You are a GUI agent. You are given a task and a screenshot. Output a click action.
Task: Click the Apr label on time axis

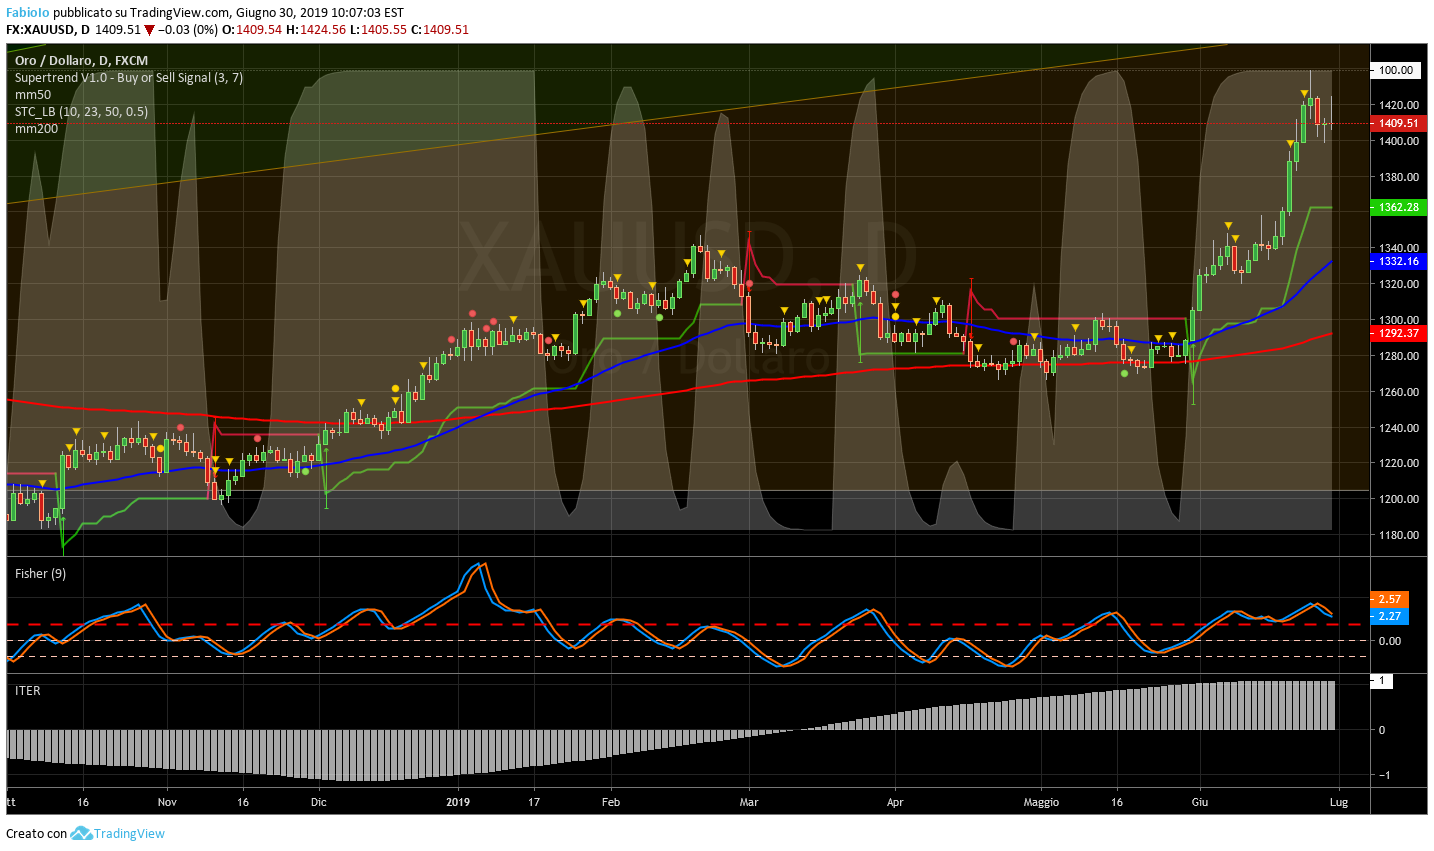tap(895, 802)
